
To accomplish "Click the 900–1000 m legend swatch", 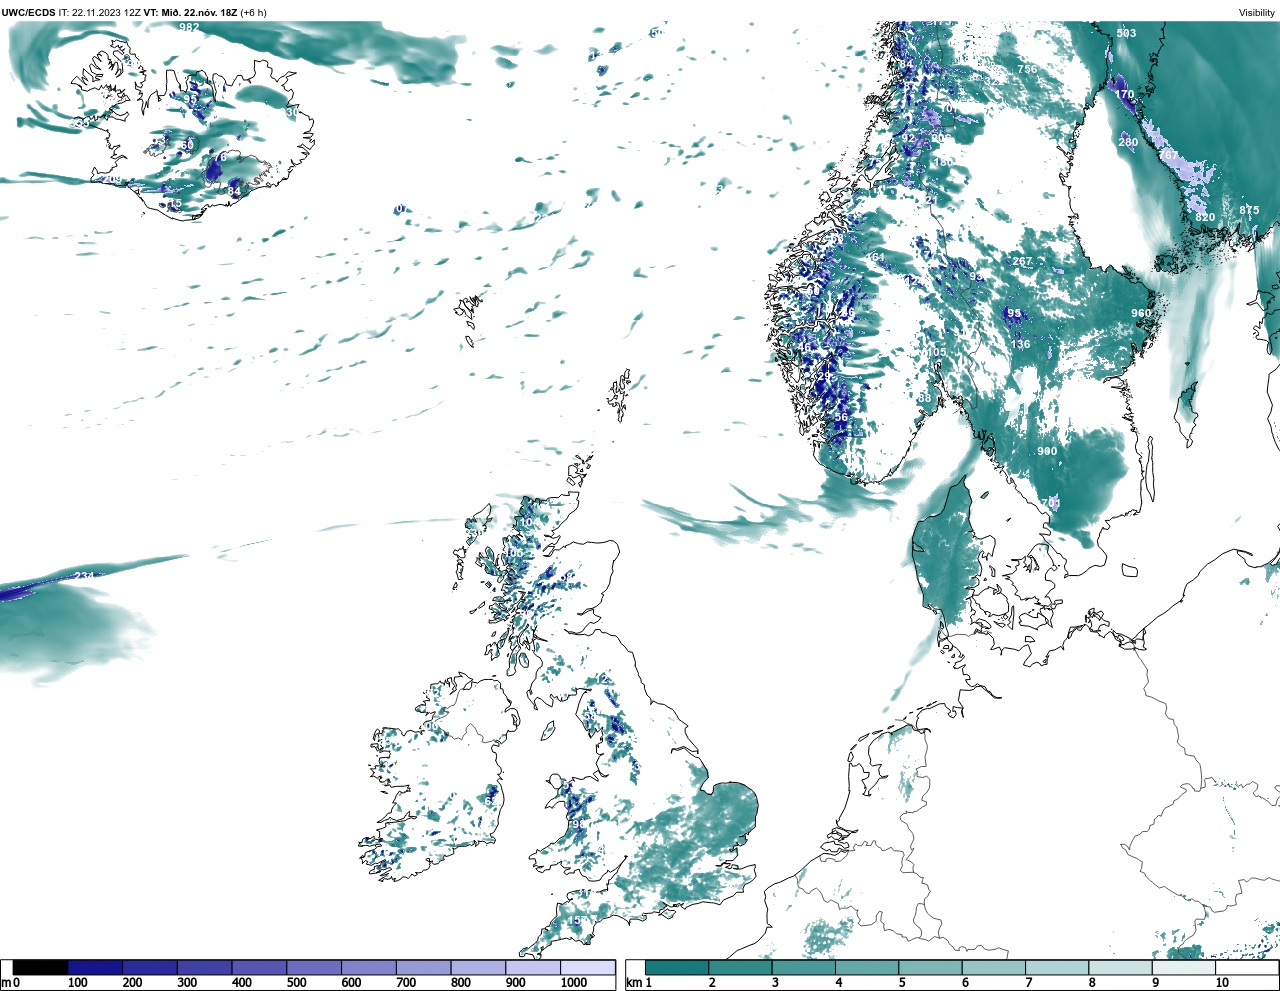I will [532, 968].
